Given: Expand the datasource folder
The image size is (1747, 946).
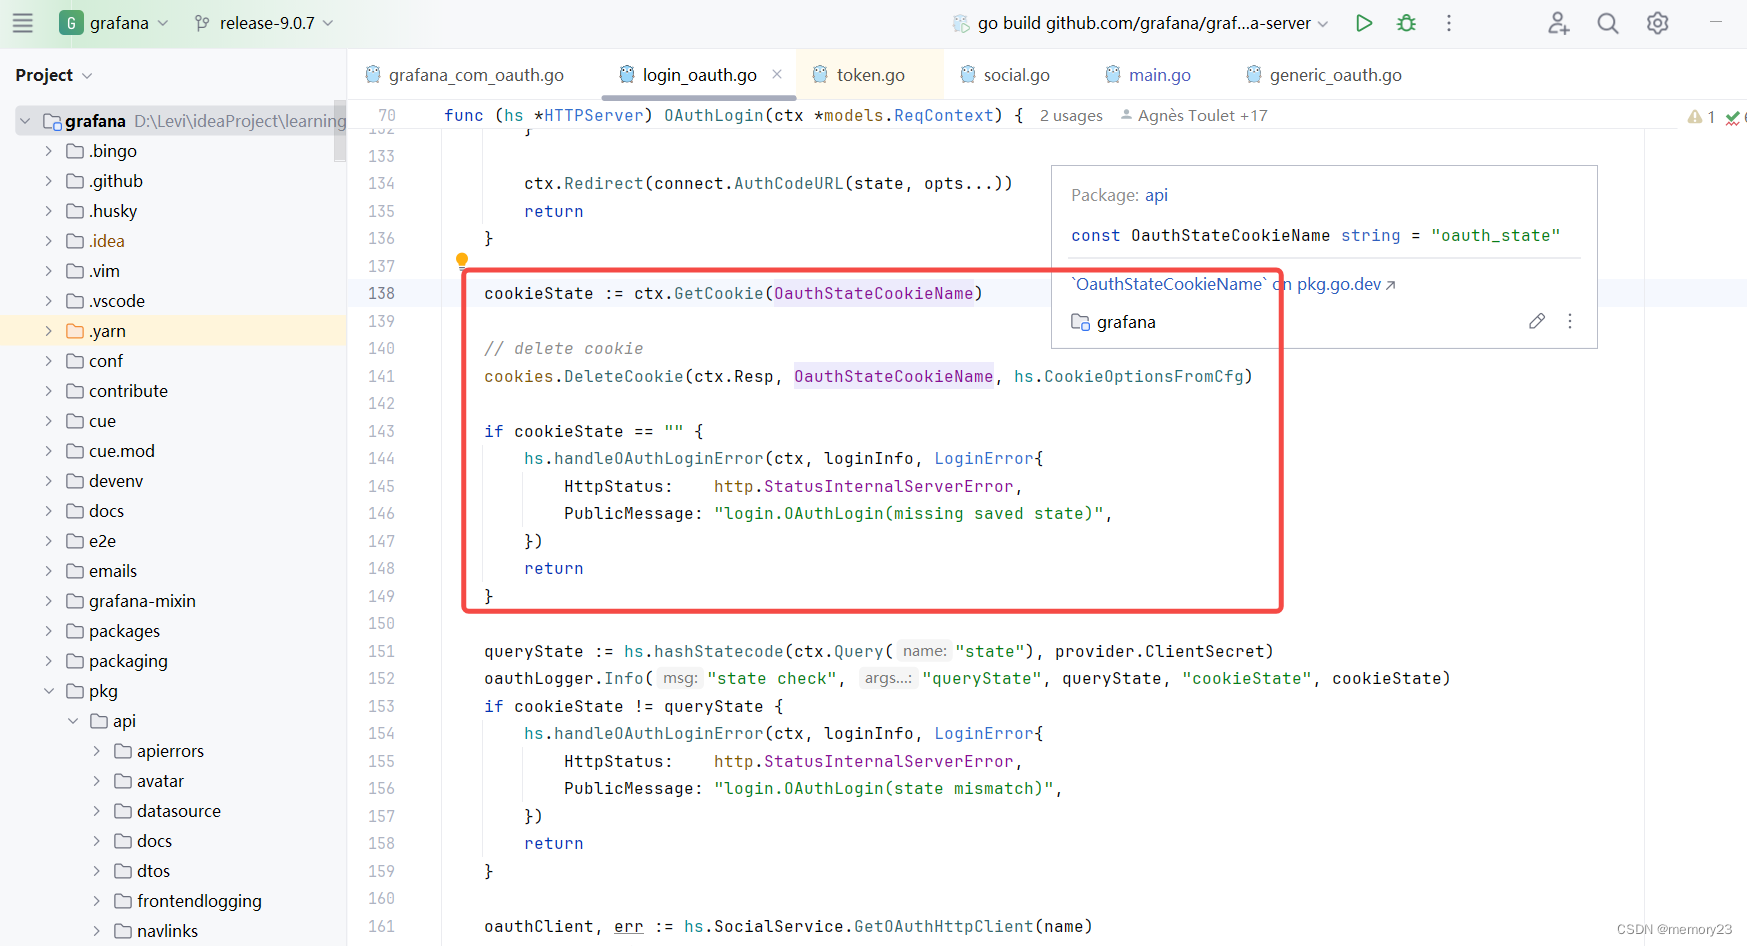Looking at the screenshot, I should (x=97, y=811).
